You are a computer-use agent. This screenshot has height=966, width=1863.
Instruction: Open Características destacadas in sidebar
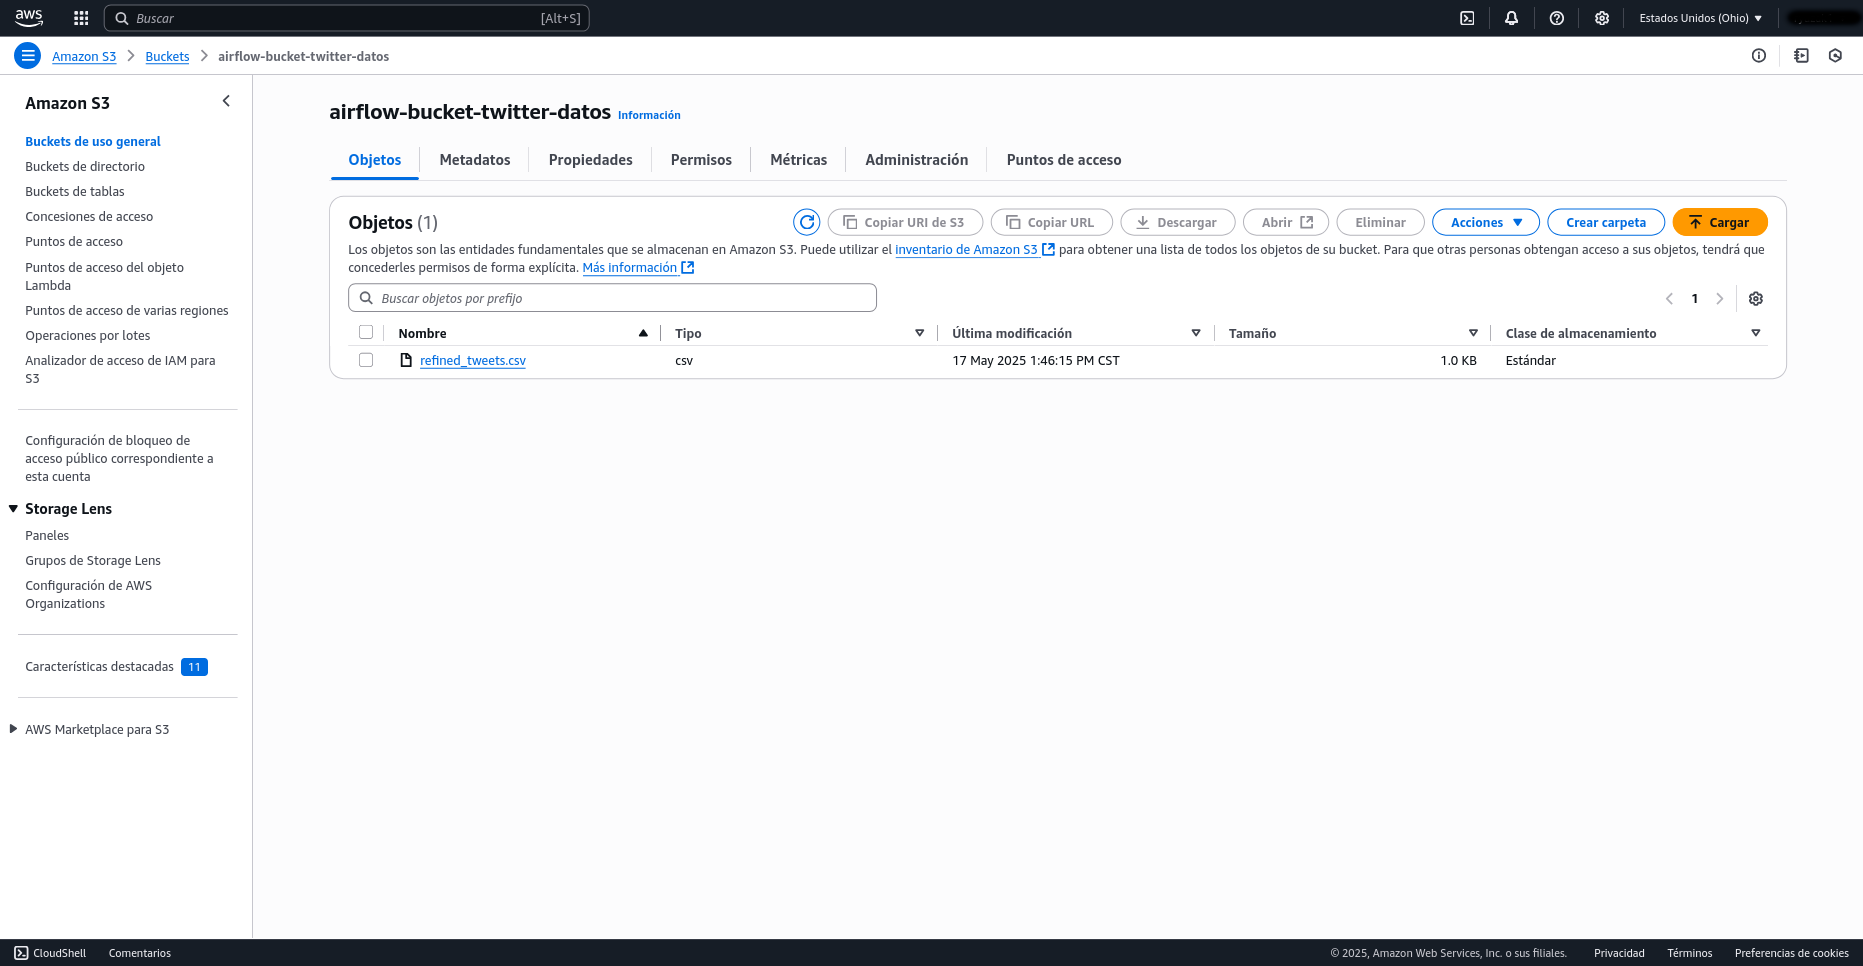[99, 666]
